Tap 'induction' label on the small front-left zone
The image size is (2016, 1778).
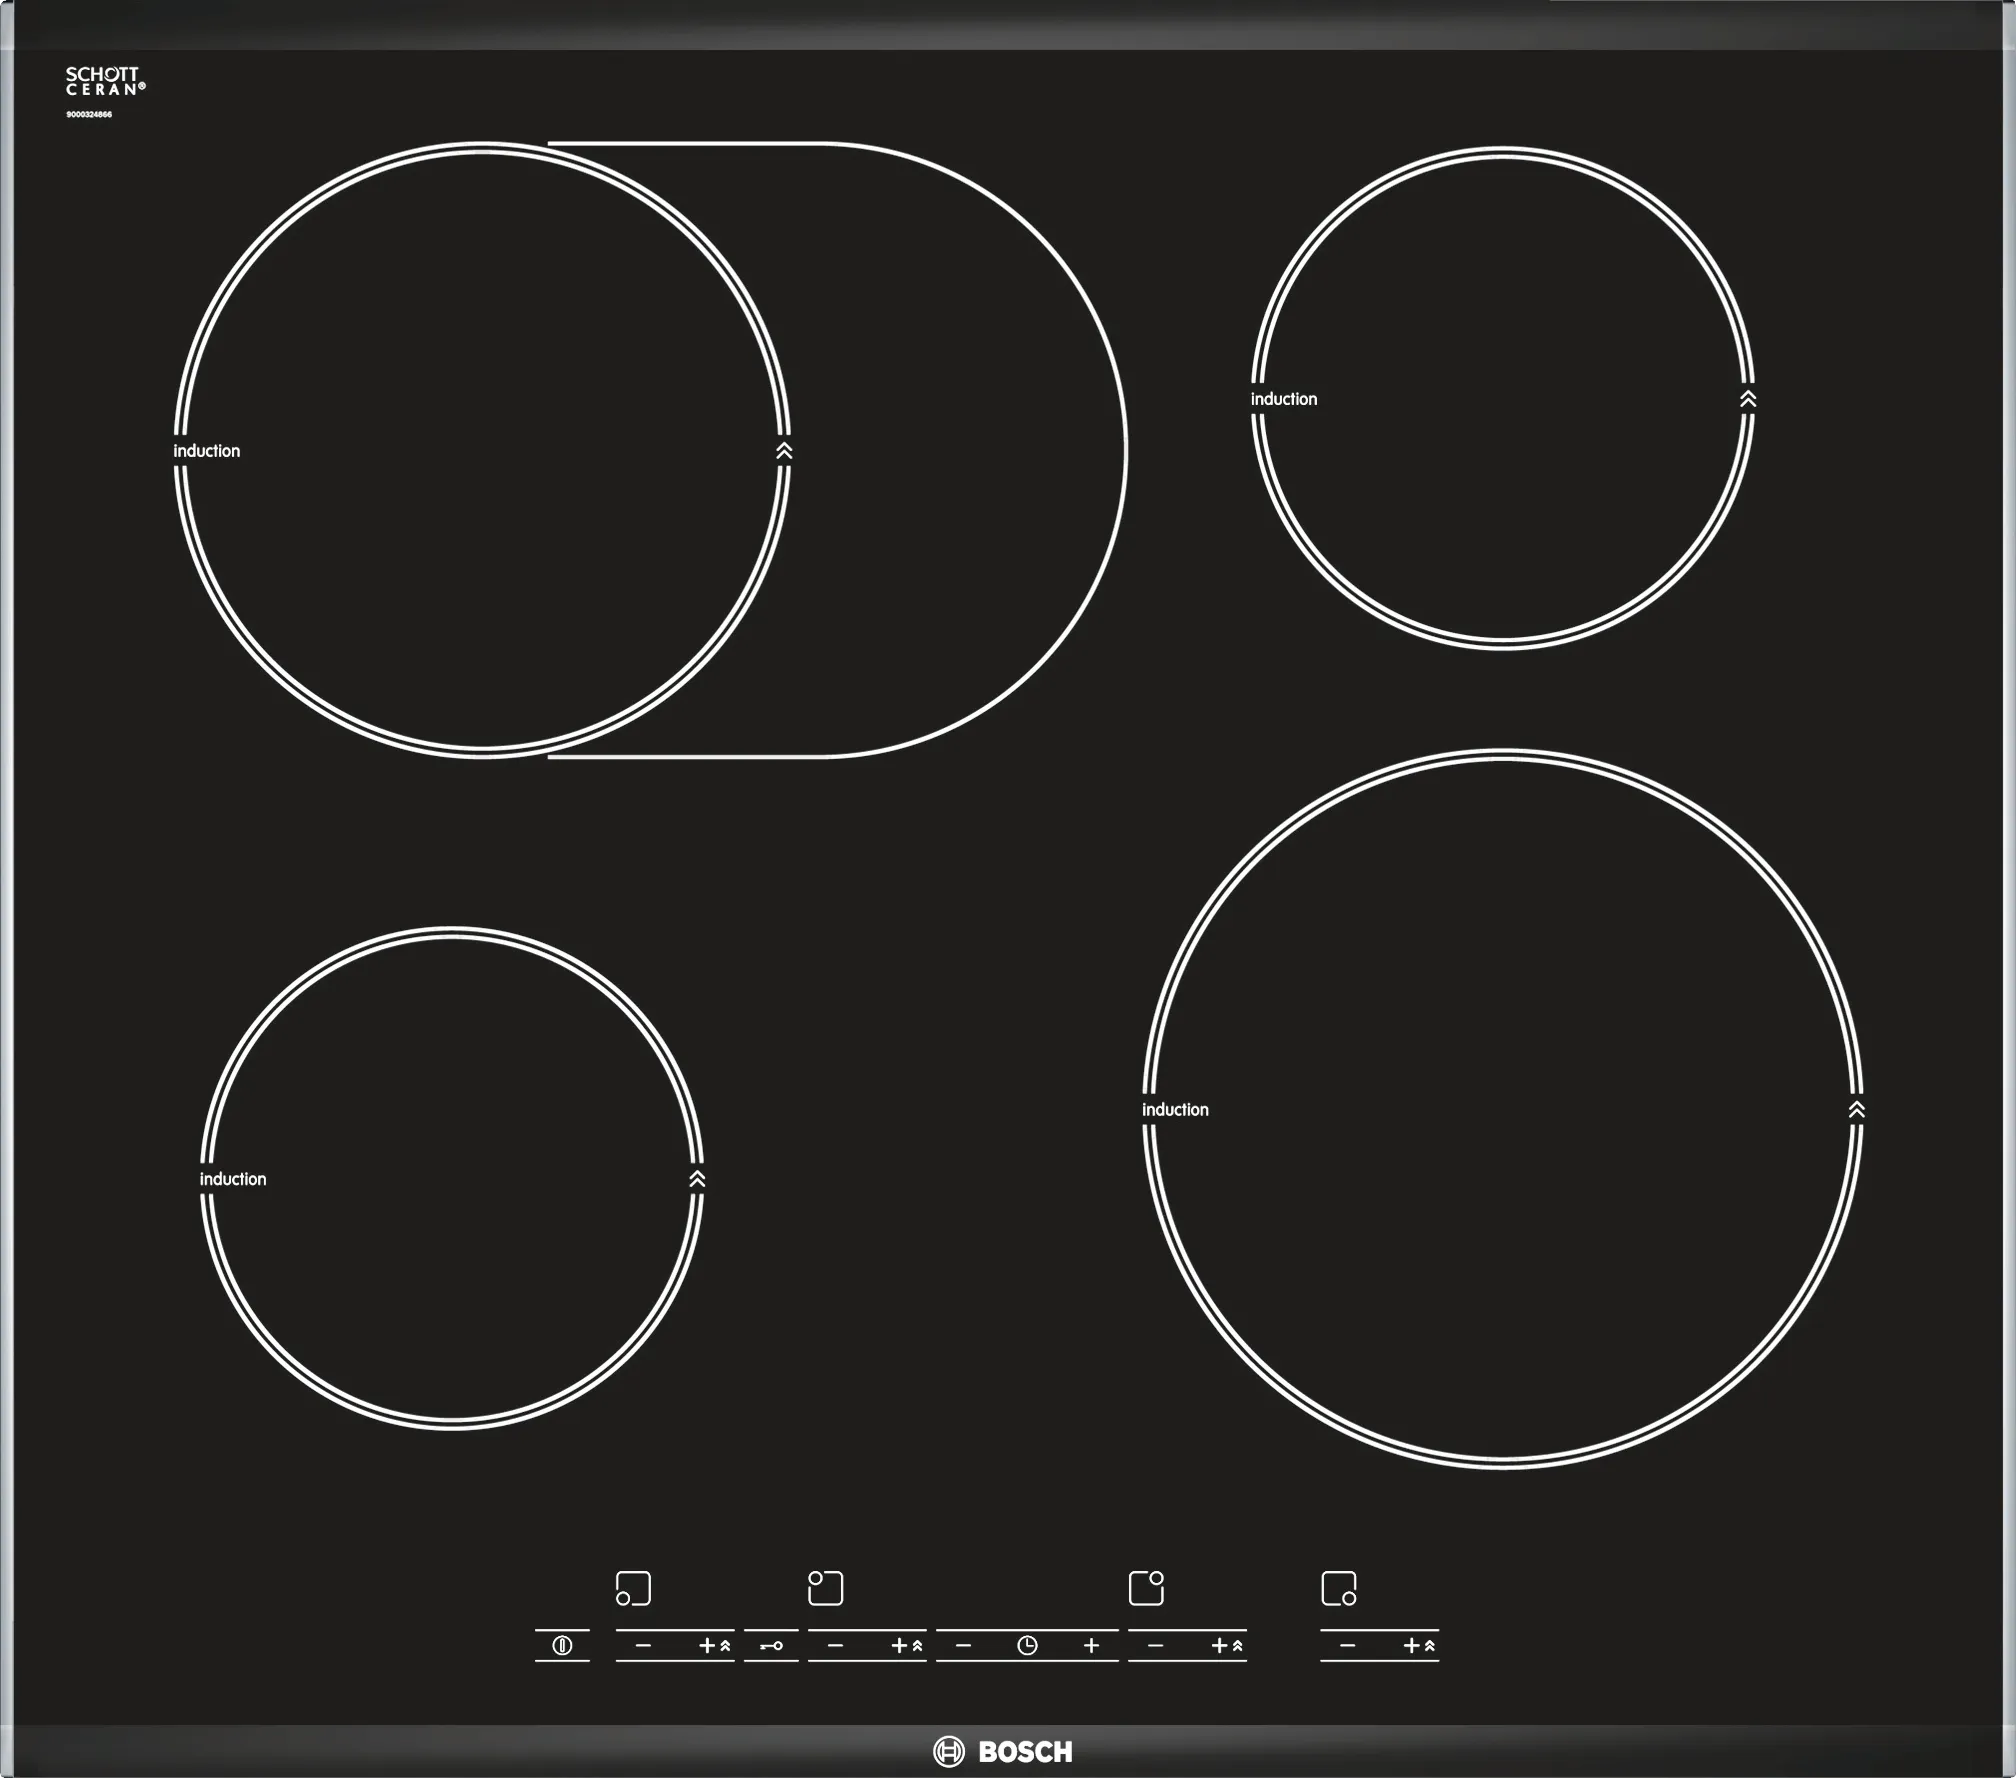point(233,1179)
